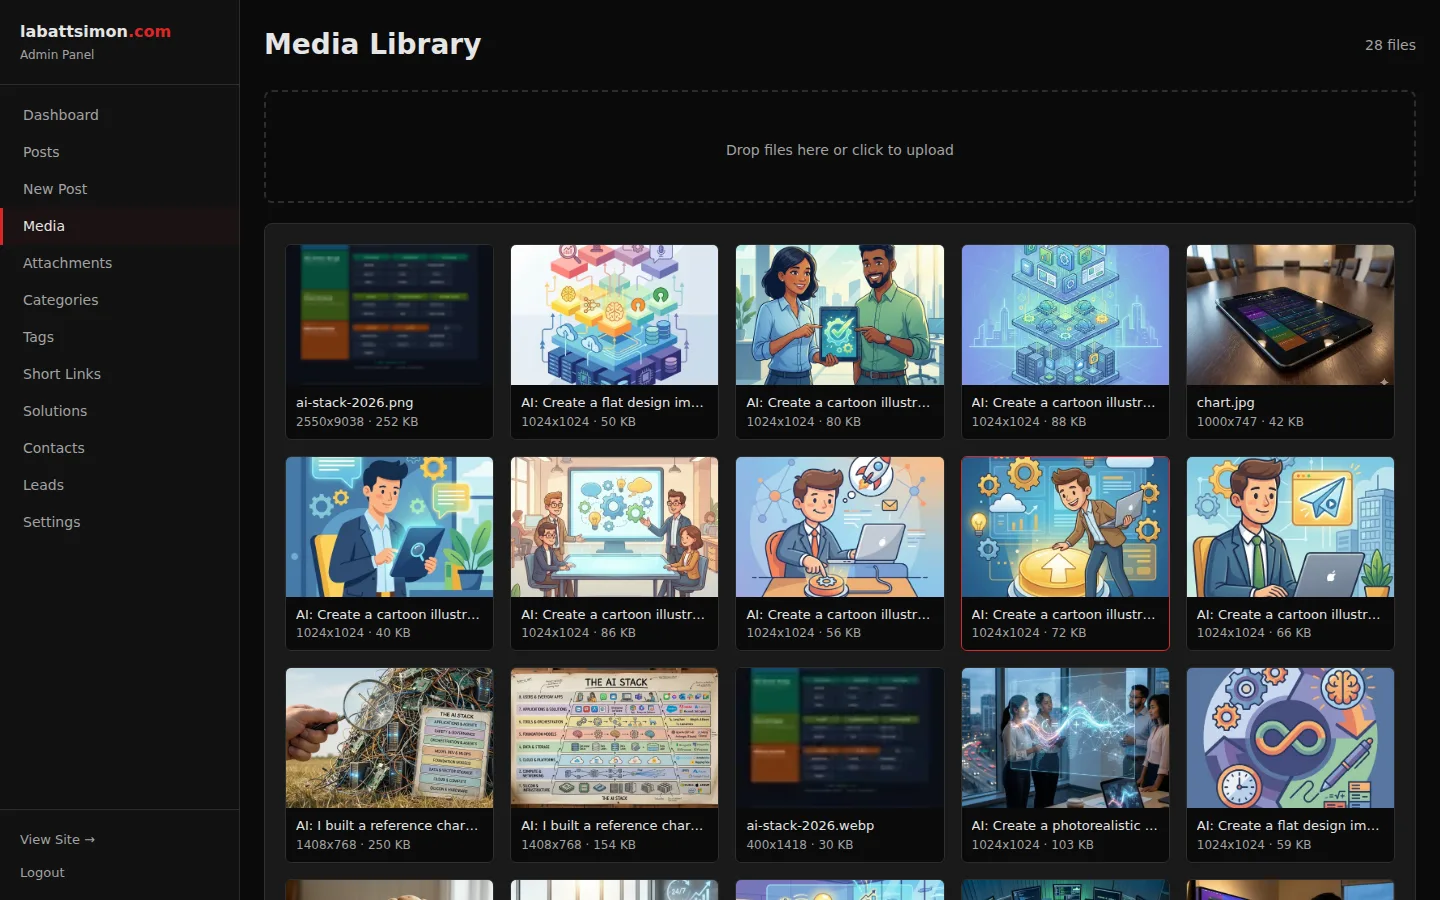
Task: Open the Contacts section
Action: [53, 447]
